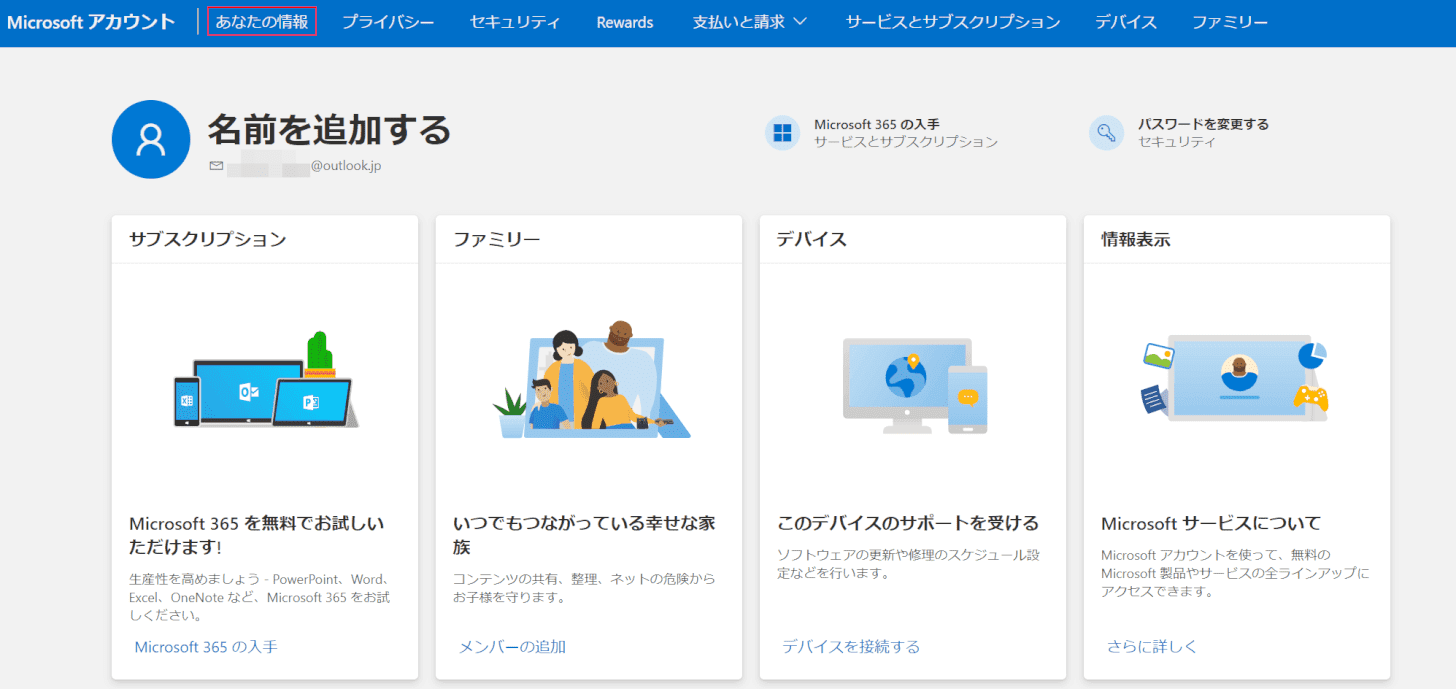Click Microsoft サービスについて heading
This screenshot has width=1456, height=689.
click(x=1211, y=523)
